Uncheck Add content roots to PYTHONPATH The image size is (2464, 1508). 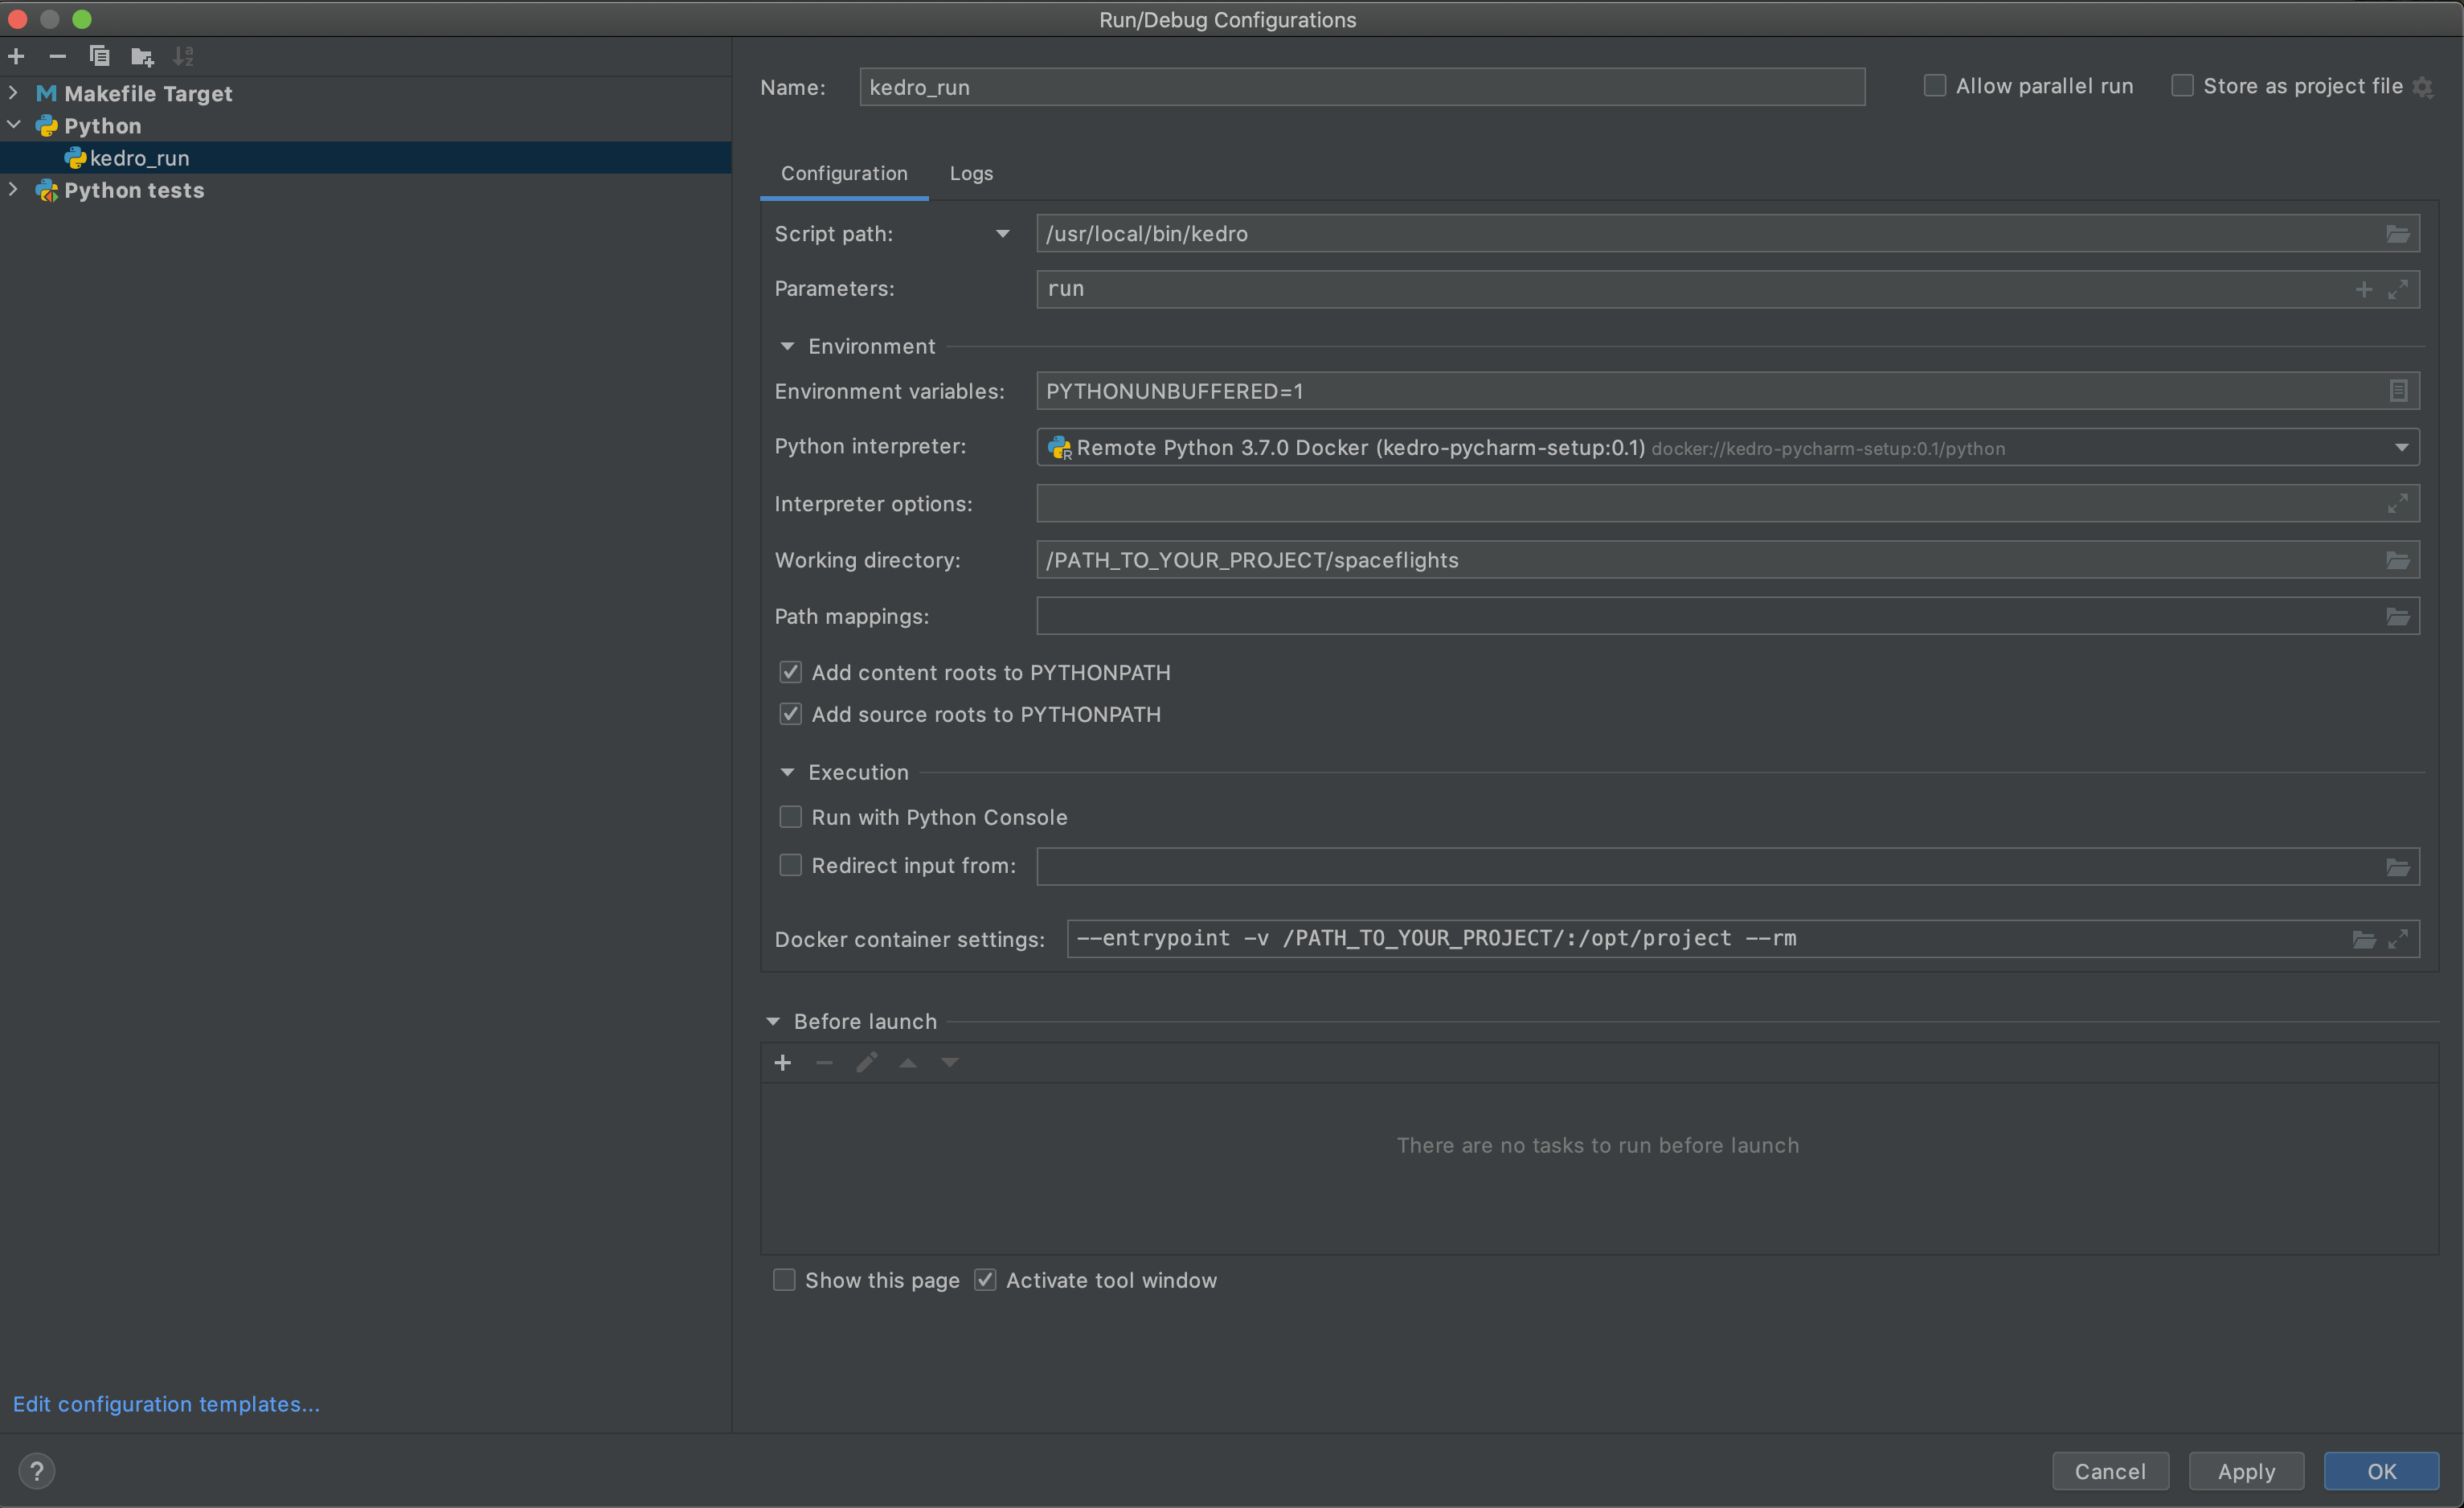click(790, 672)
